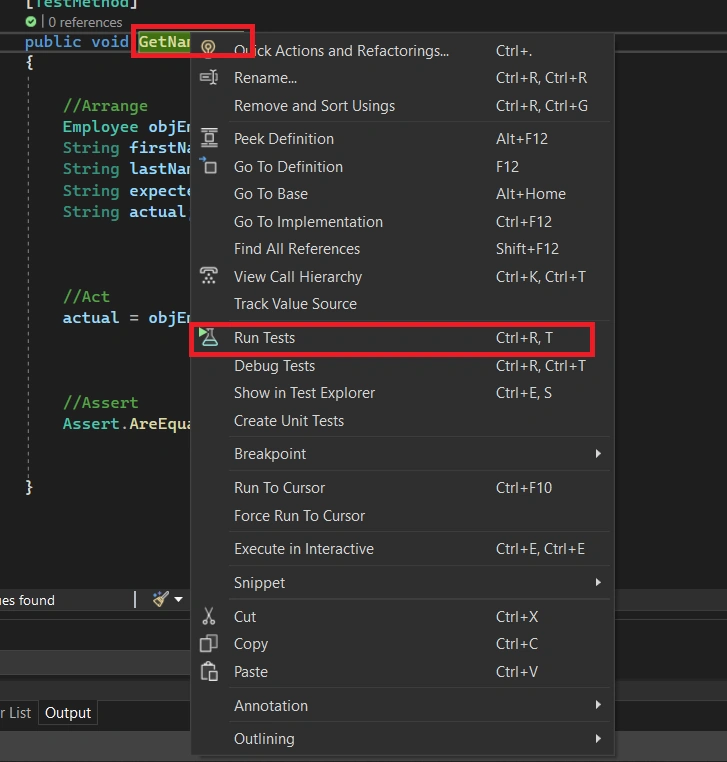Click the Copy icon in the menu
The height and width of the screenshot is (762, 727).
(209, 643)
